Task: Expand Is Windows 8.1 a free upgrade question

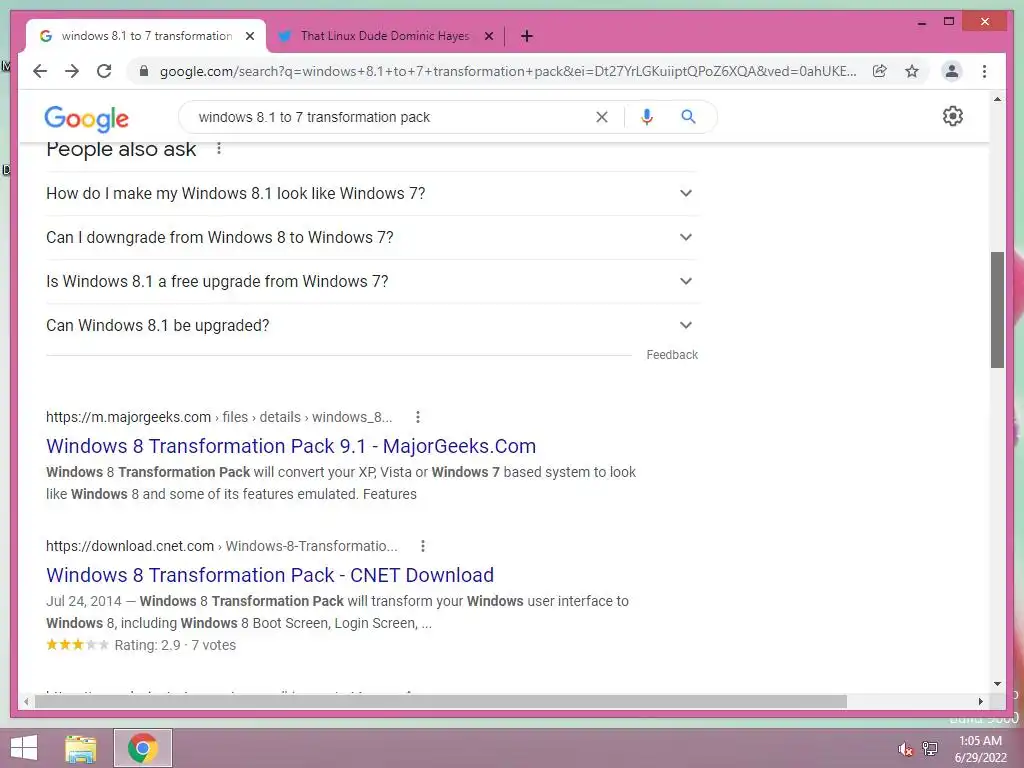Action: pyautogui.click(x=372, y=281)
